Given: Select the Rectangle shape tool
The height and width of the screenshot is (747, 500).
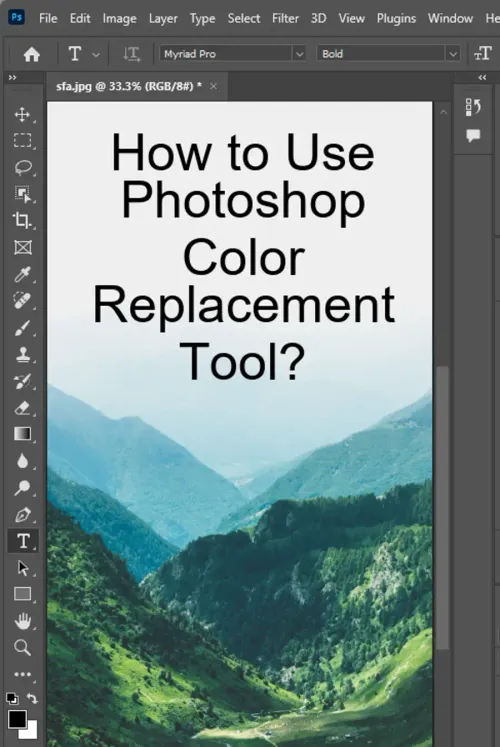Looking at the screenshot, I should [x=22, y=594].
